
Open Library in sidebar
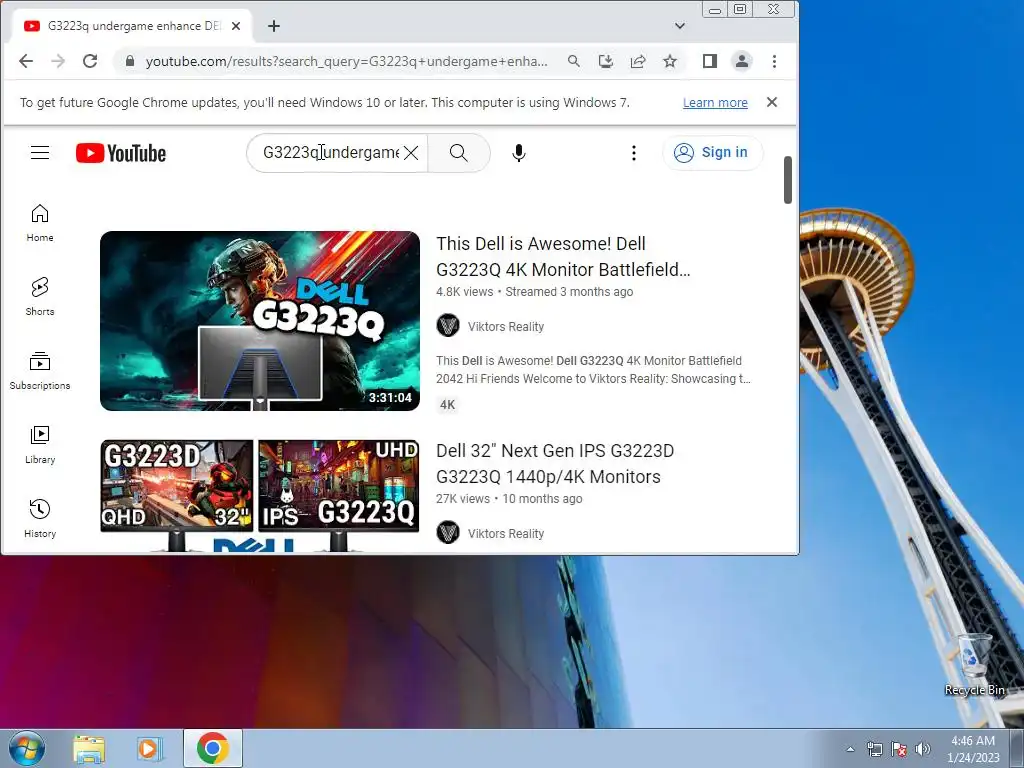pos(40,445)
